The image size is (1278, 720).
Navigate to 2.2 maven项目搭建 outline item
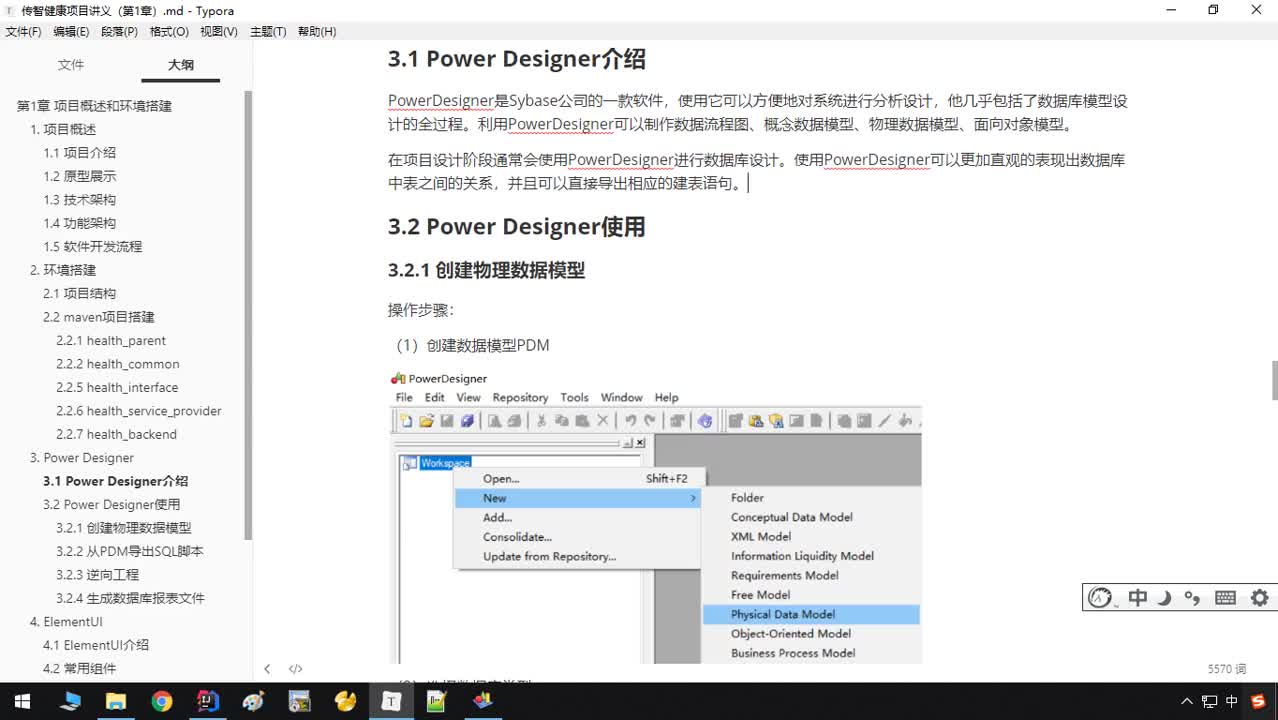point(99,317)
